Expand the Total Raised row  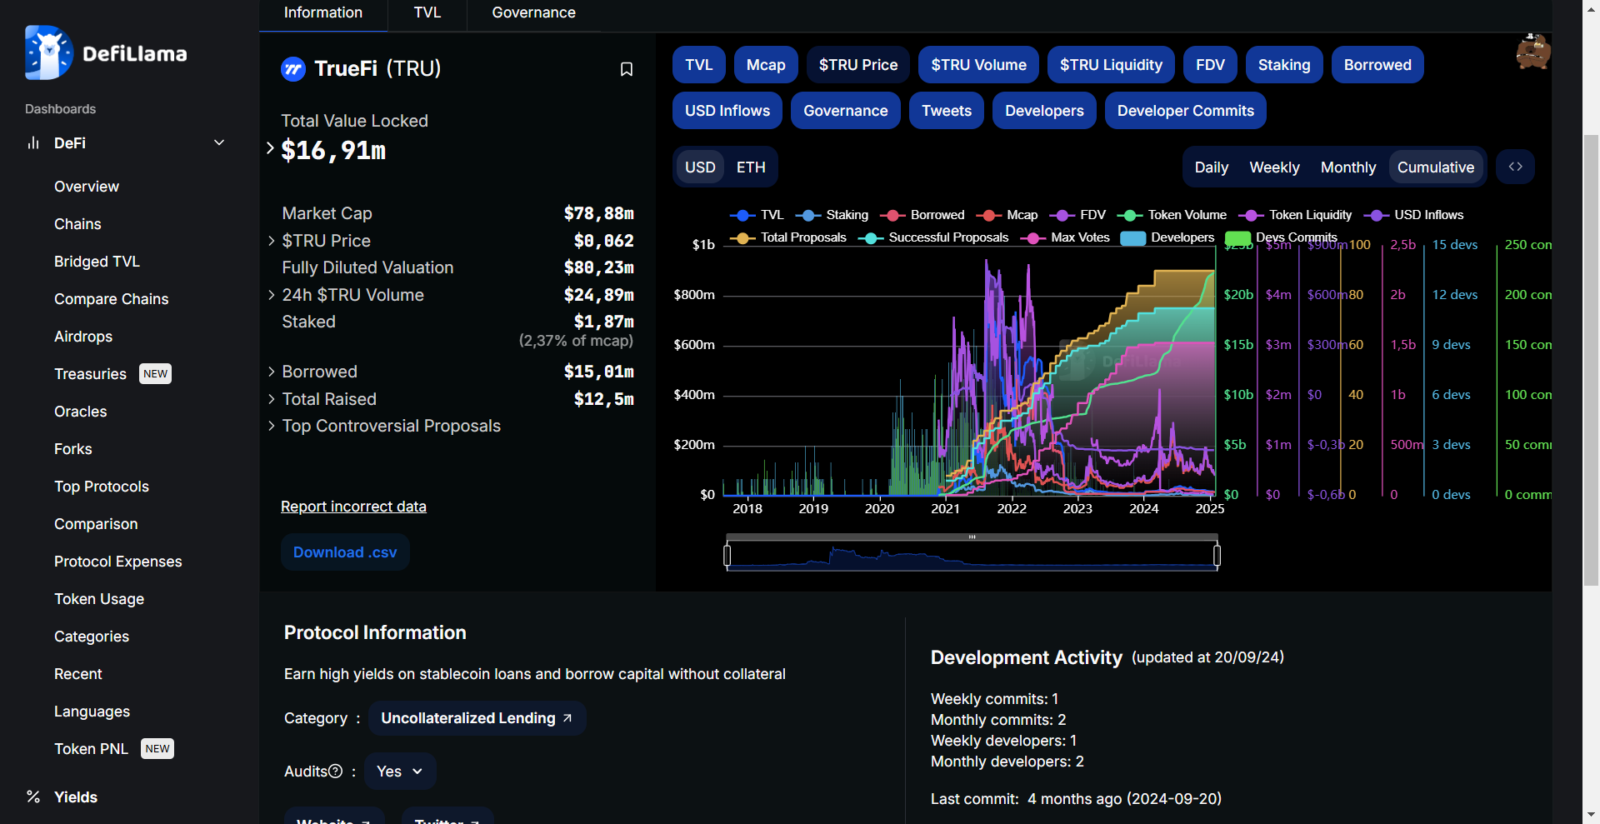[x=271, y=399]
